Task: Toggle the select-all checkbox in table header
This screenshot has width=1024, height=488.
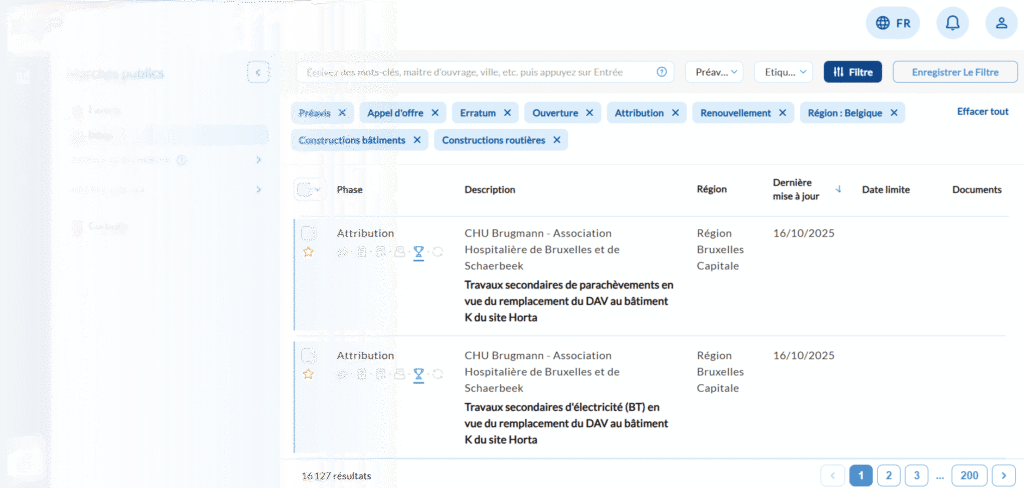Action: click(304, 189)
